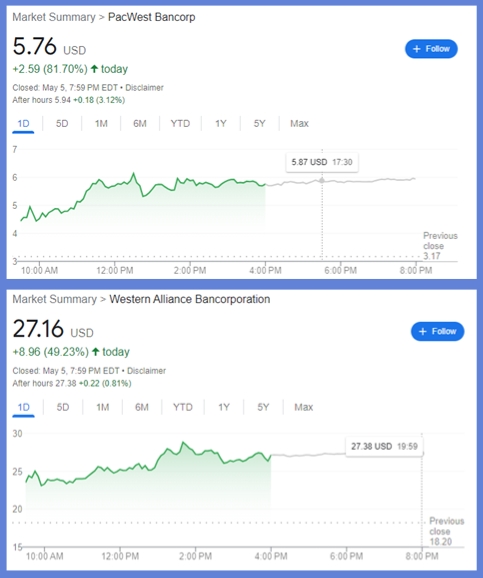483x578 pixels.
Task: Choose Max range for Western Alliance chart
Action: coord(303,407)
